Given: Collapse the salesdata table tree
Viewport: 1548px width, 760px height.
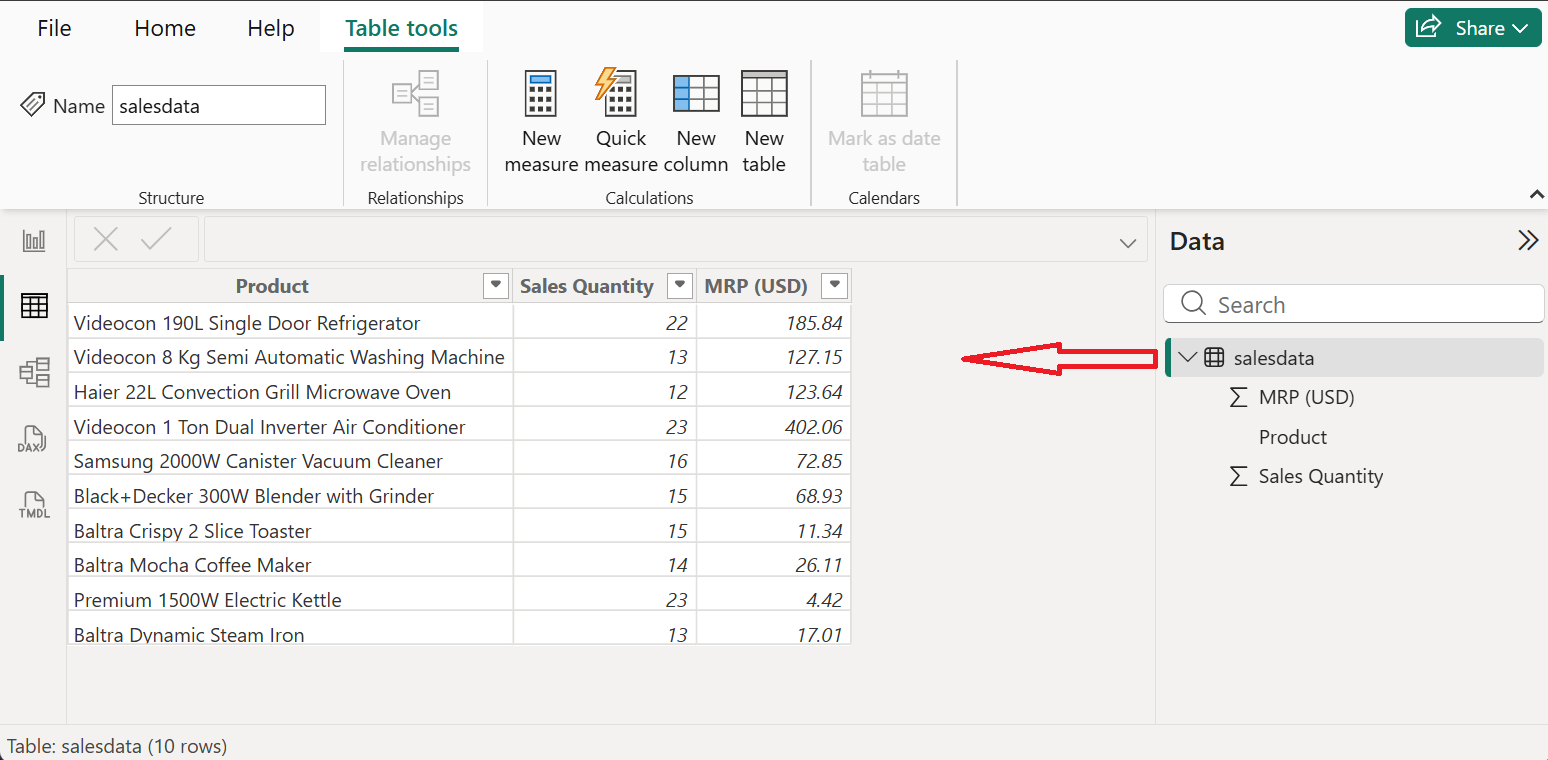Looking at the screenshot, I should point(1188,357).
